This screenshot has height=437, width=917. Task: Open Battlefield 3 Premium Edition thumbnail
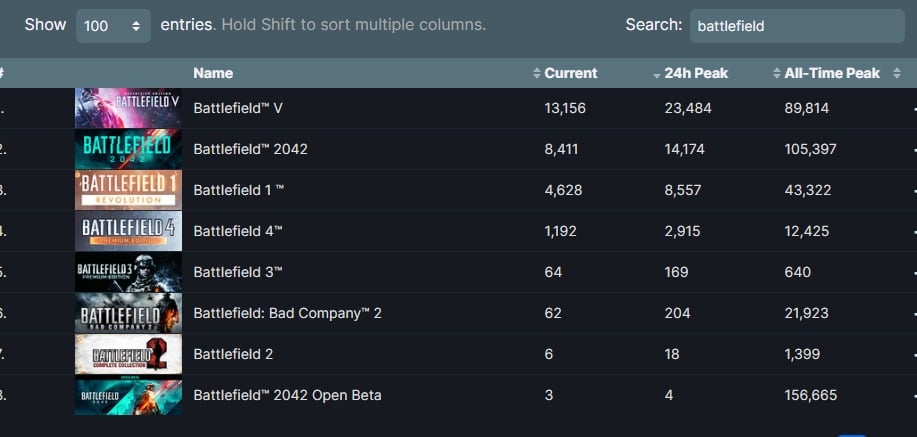click(x=128, y=272)
